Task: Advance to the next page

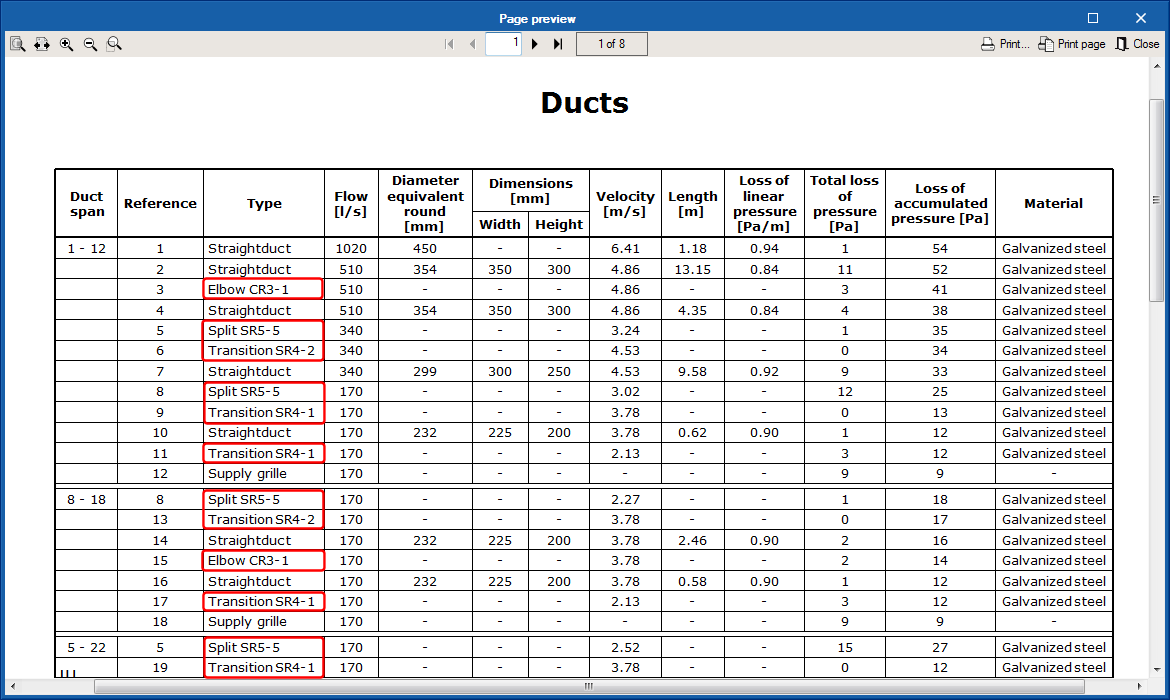Action: [x=534, y=43]
